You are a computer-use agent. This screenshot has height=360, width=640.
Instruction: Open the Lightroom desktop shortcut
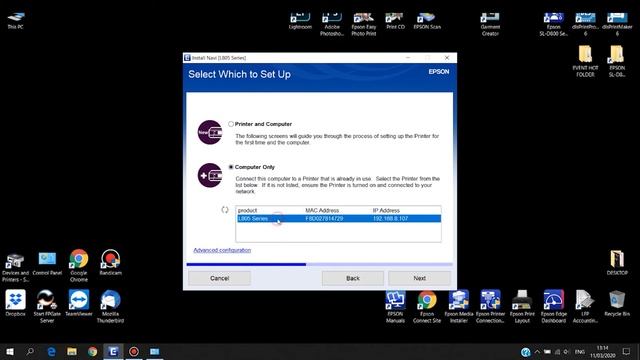(x=300, y=21)
